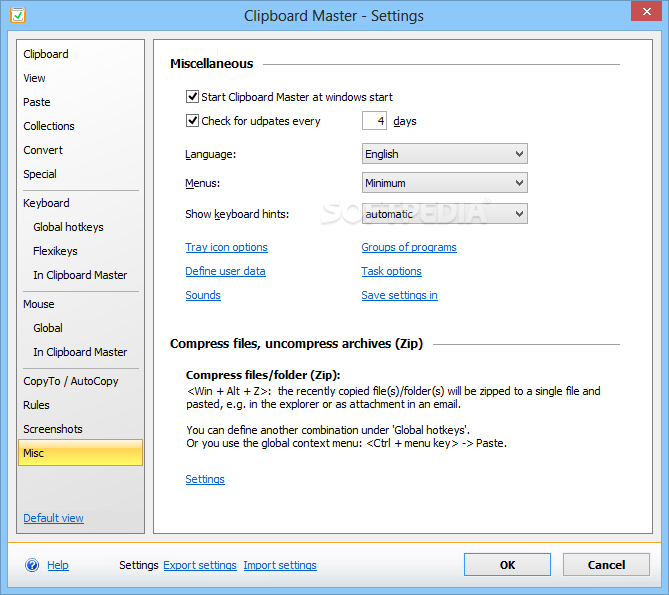The image size is (669, 595).
Task: Click the Import settings link
Action: tap(280, 565)
